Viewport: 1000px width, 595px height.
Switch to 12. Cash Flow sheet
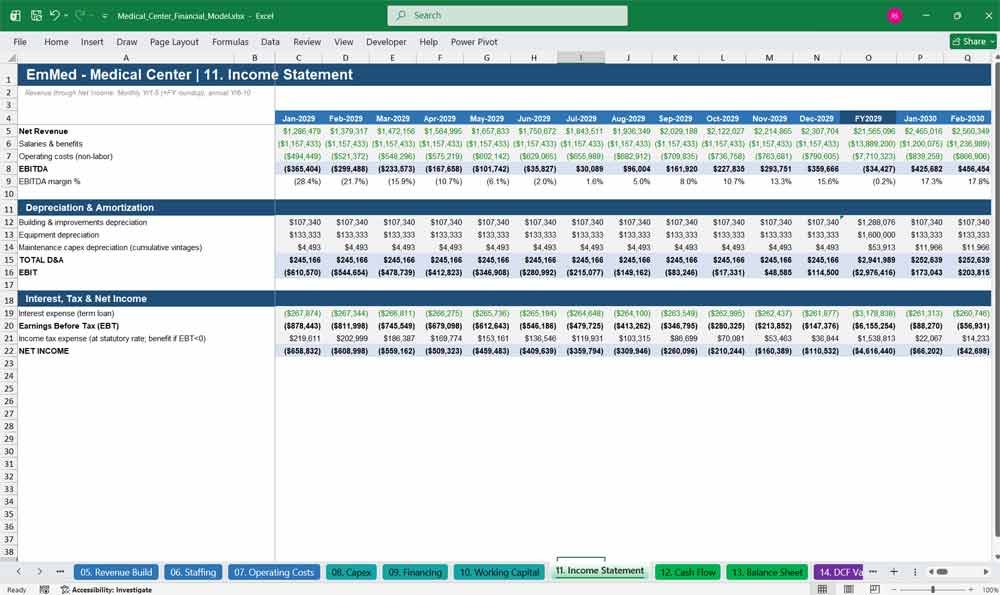[688, 572]
